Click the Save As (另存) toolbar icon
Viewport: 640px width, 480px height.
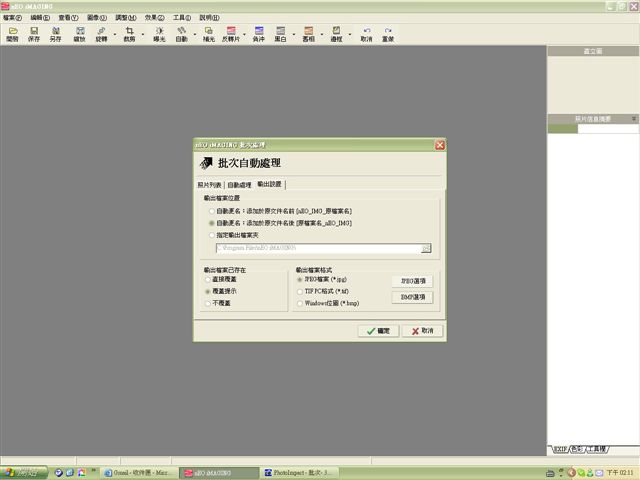(56, 34)
